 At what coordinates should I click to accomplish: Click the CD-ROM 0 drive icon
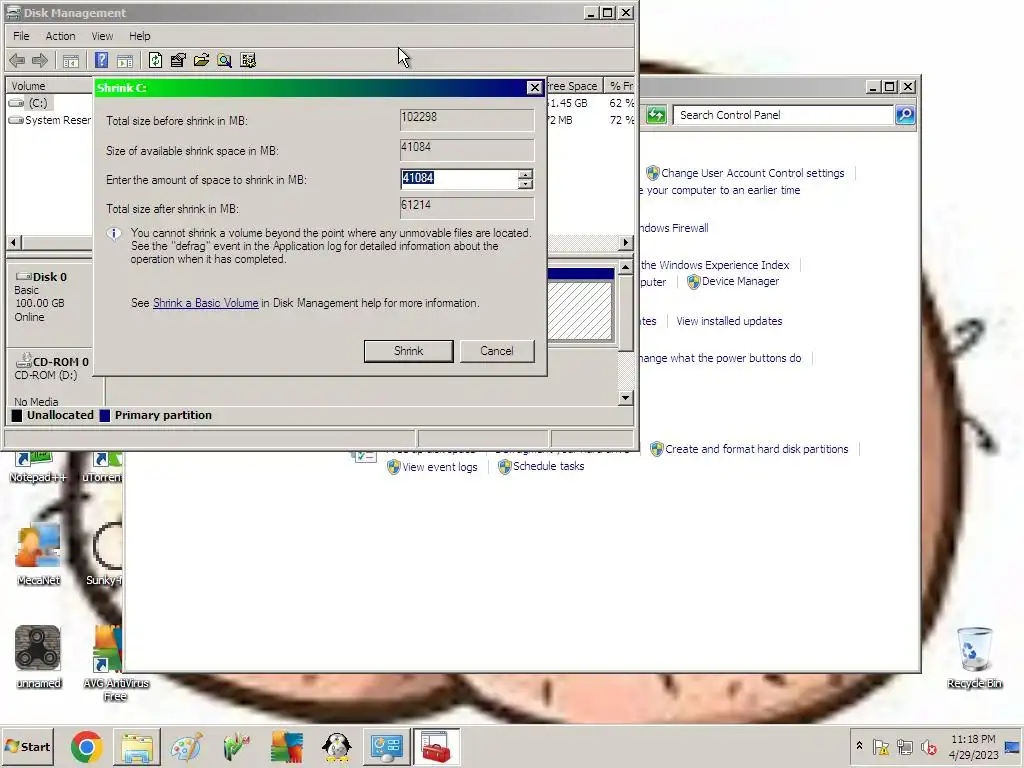pos(24,360)
